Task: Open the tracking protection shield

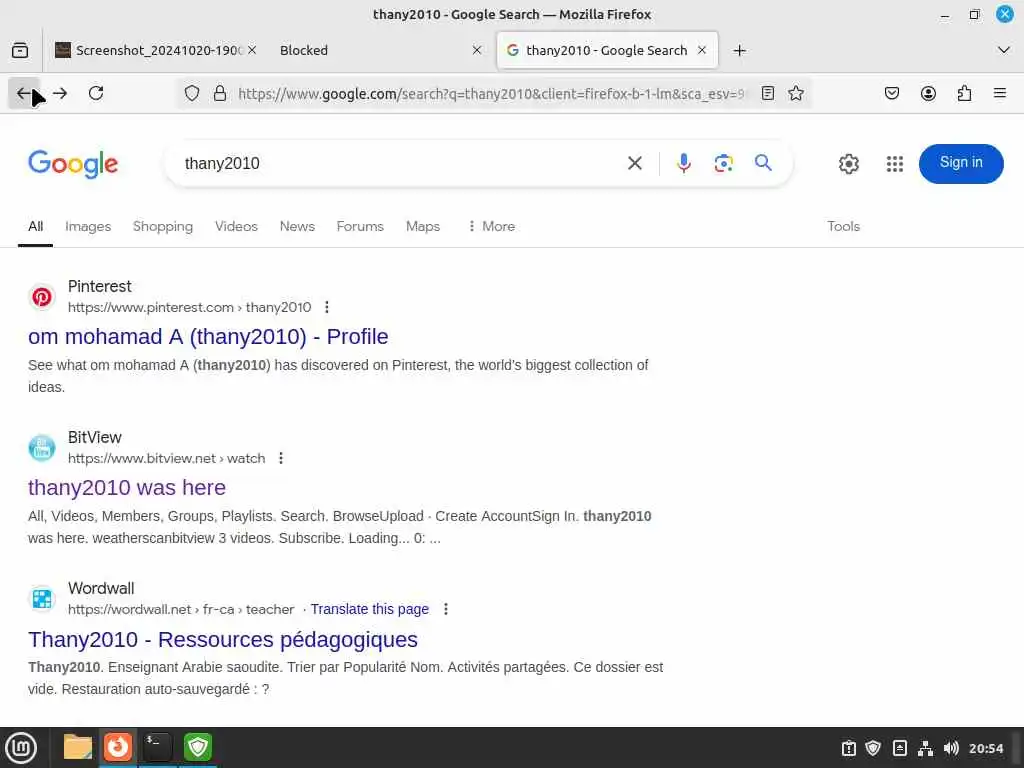Action: click(x=191, y=93)
